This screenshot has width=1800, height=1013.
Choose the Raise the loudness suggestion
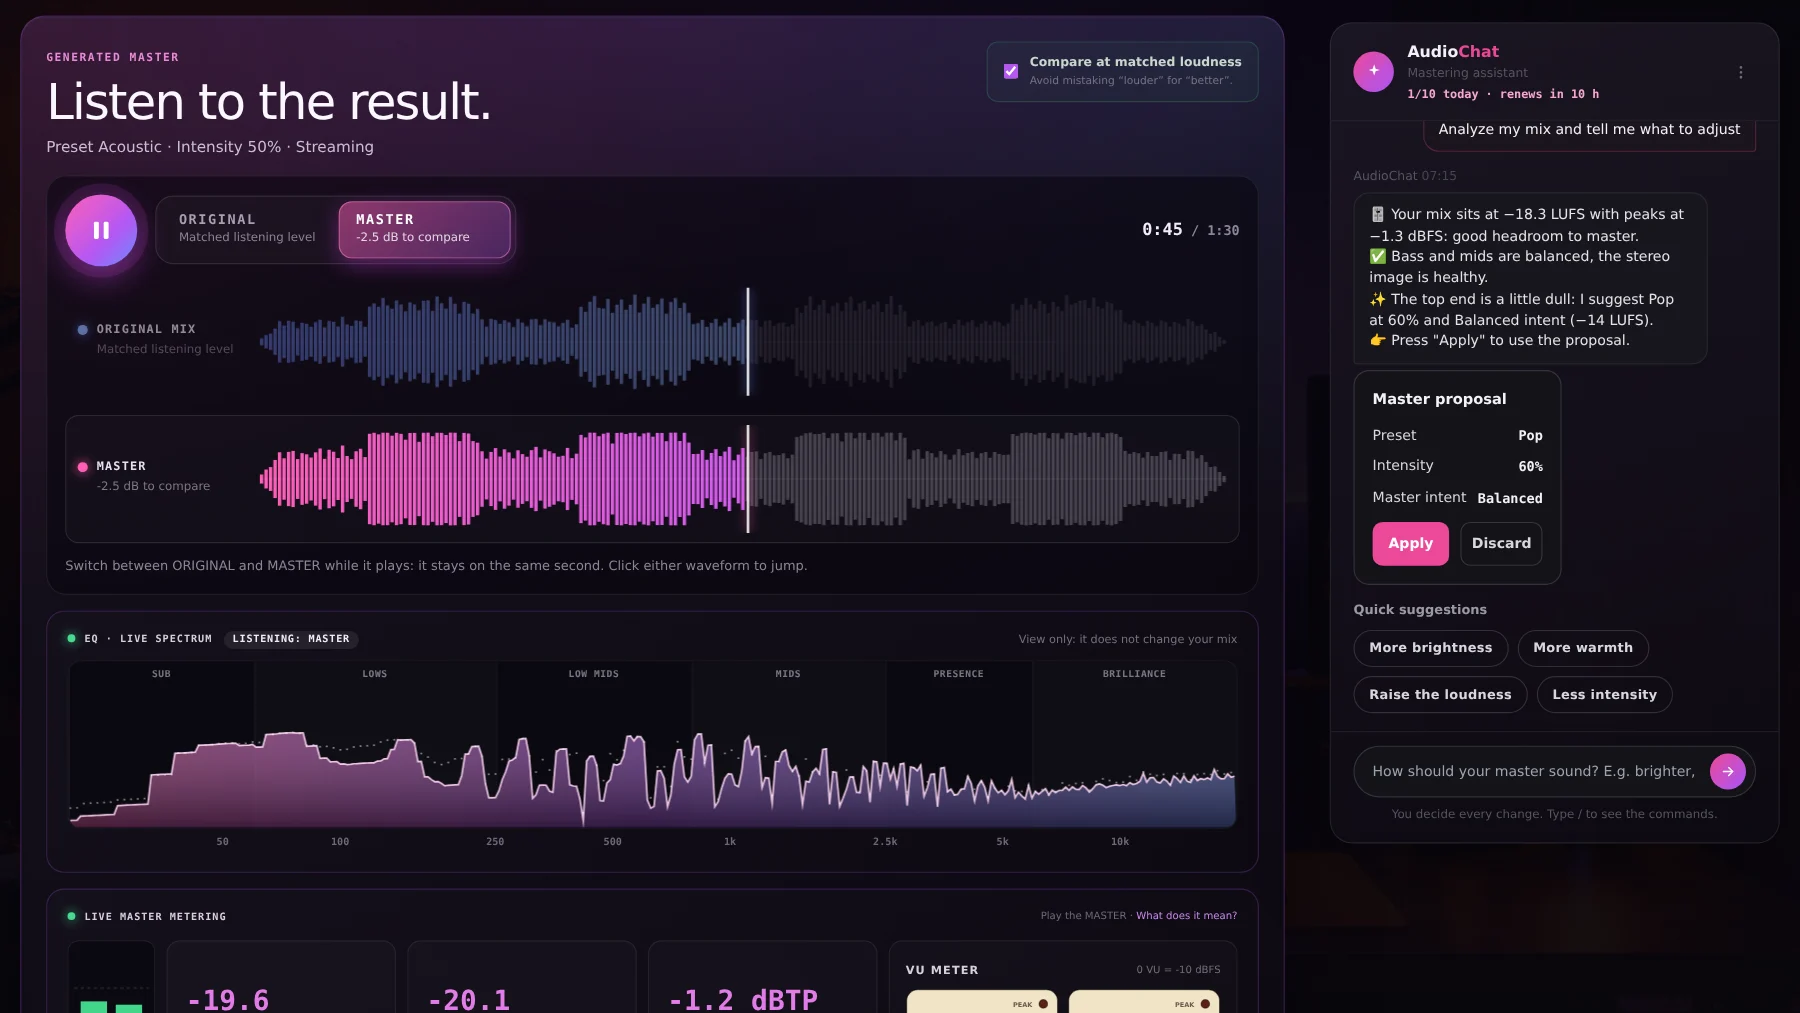pos(1440,695)
